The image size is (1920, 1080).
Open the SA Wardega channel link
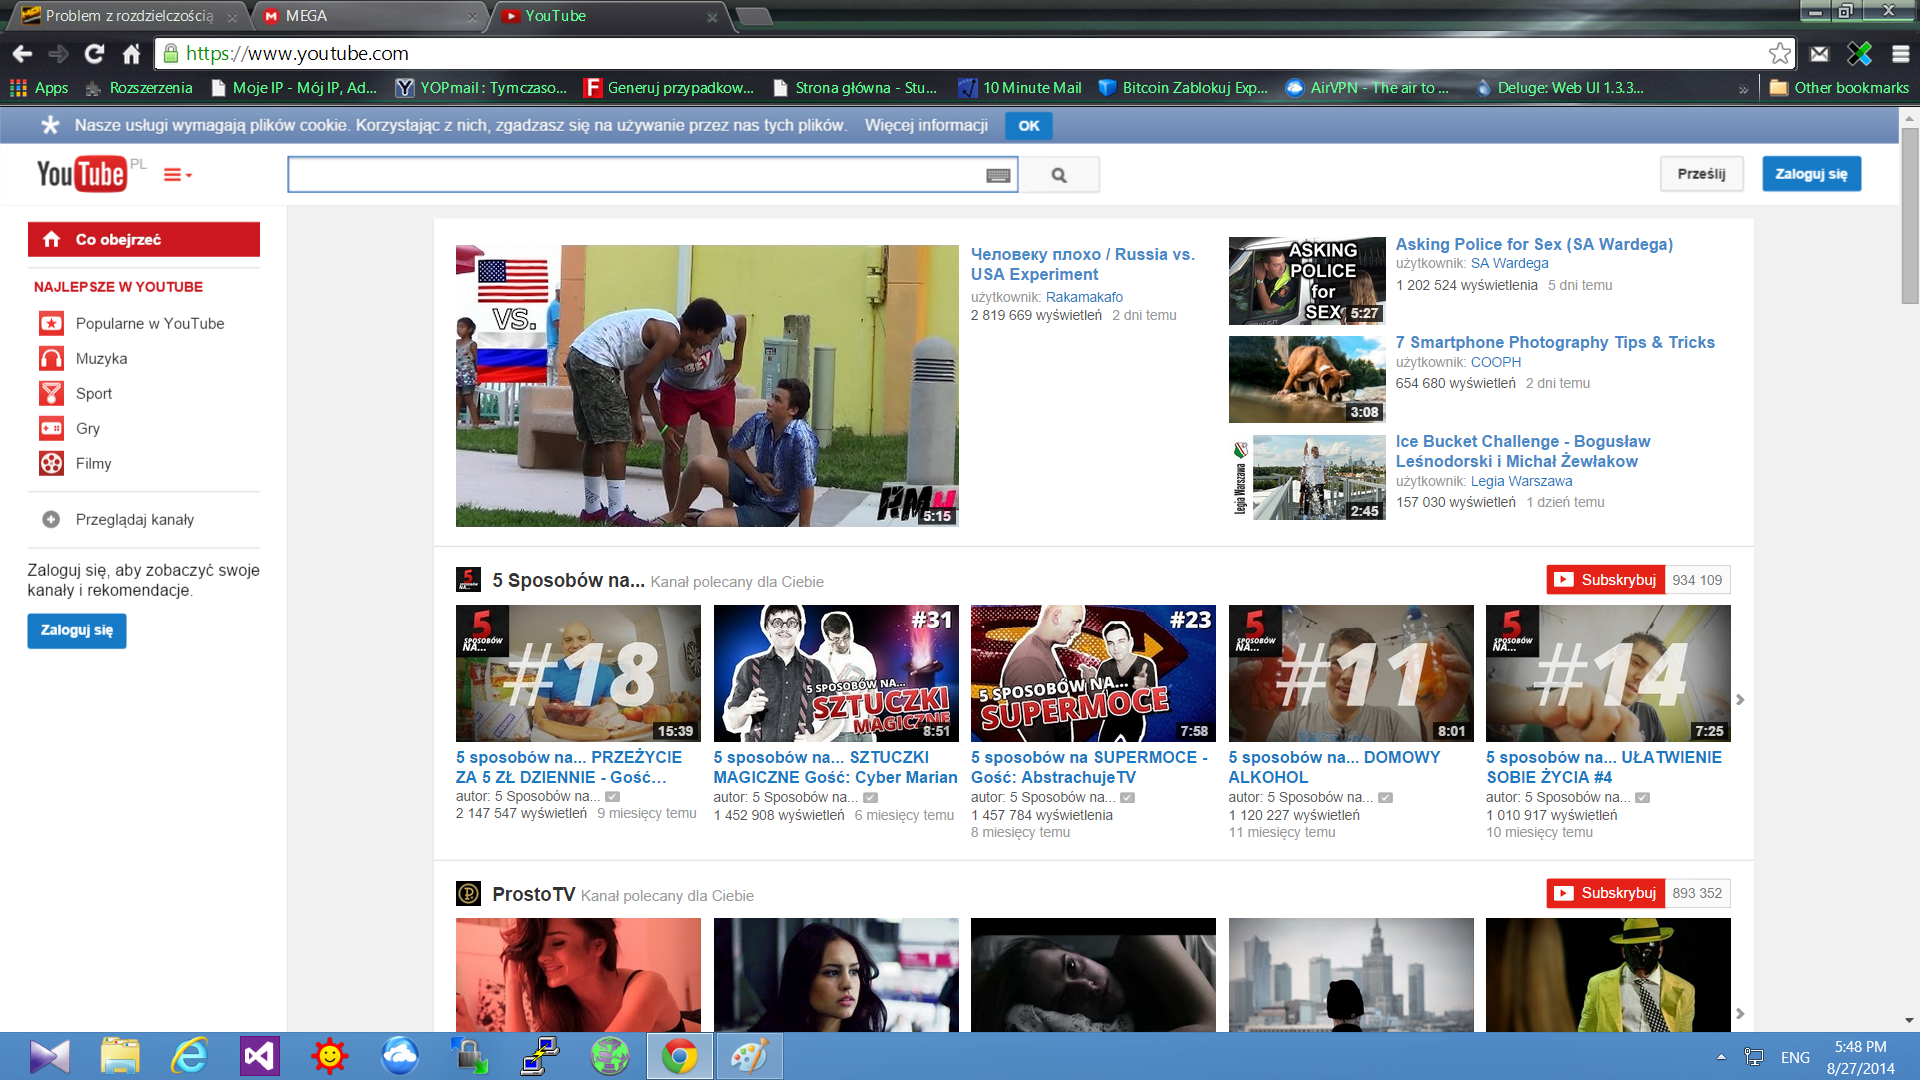coord(1509,264)
